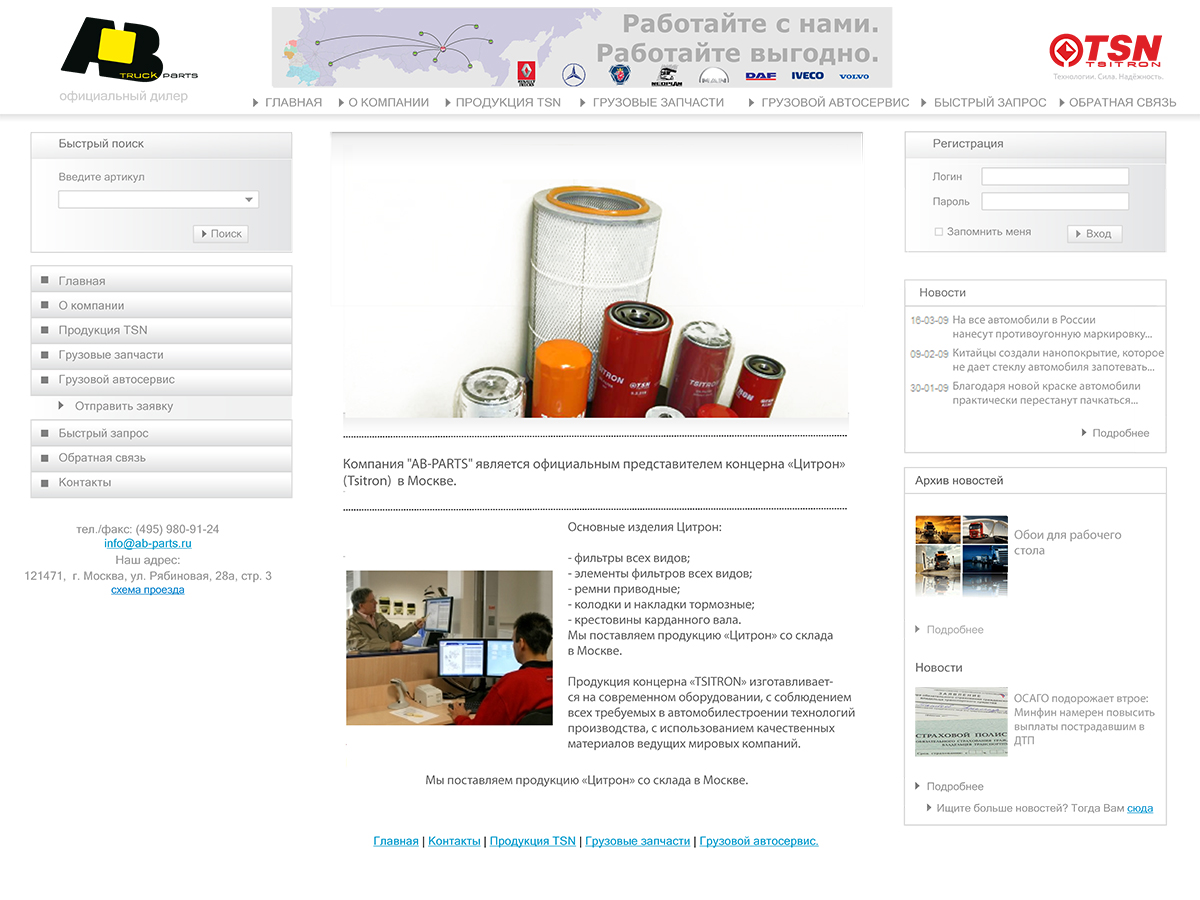The image size is (1200, 900).
Task: Toggle the Запомнить меня checkbox
Action: (938, 232)
